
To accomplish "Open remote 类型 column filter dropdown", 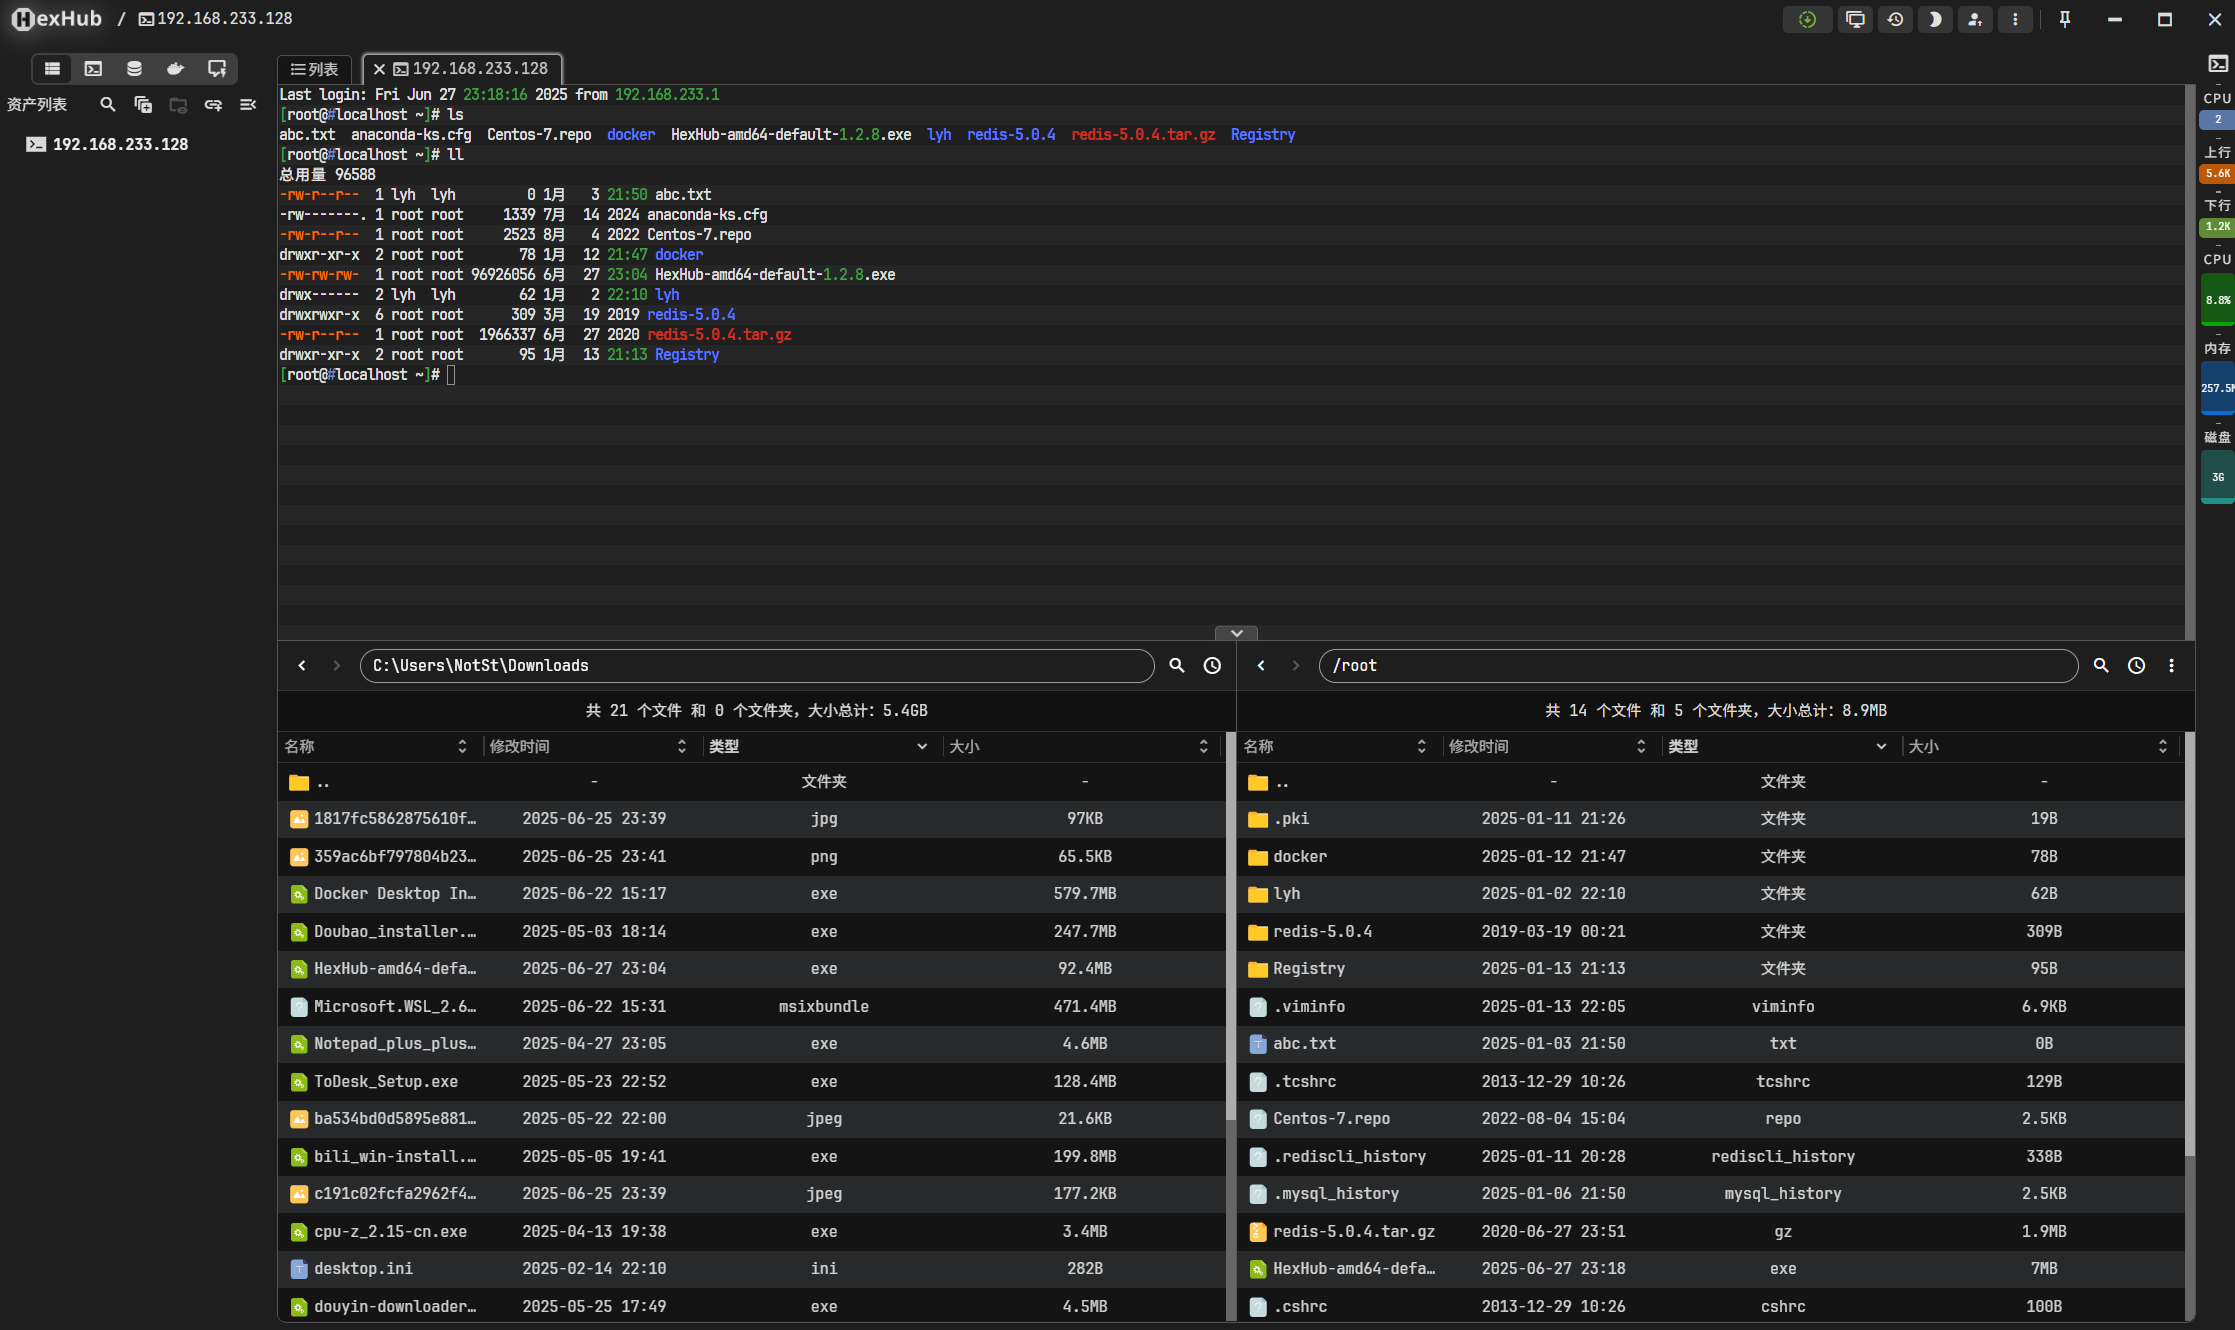I will point(1881,746).
